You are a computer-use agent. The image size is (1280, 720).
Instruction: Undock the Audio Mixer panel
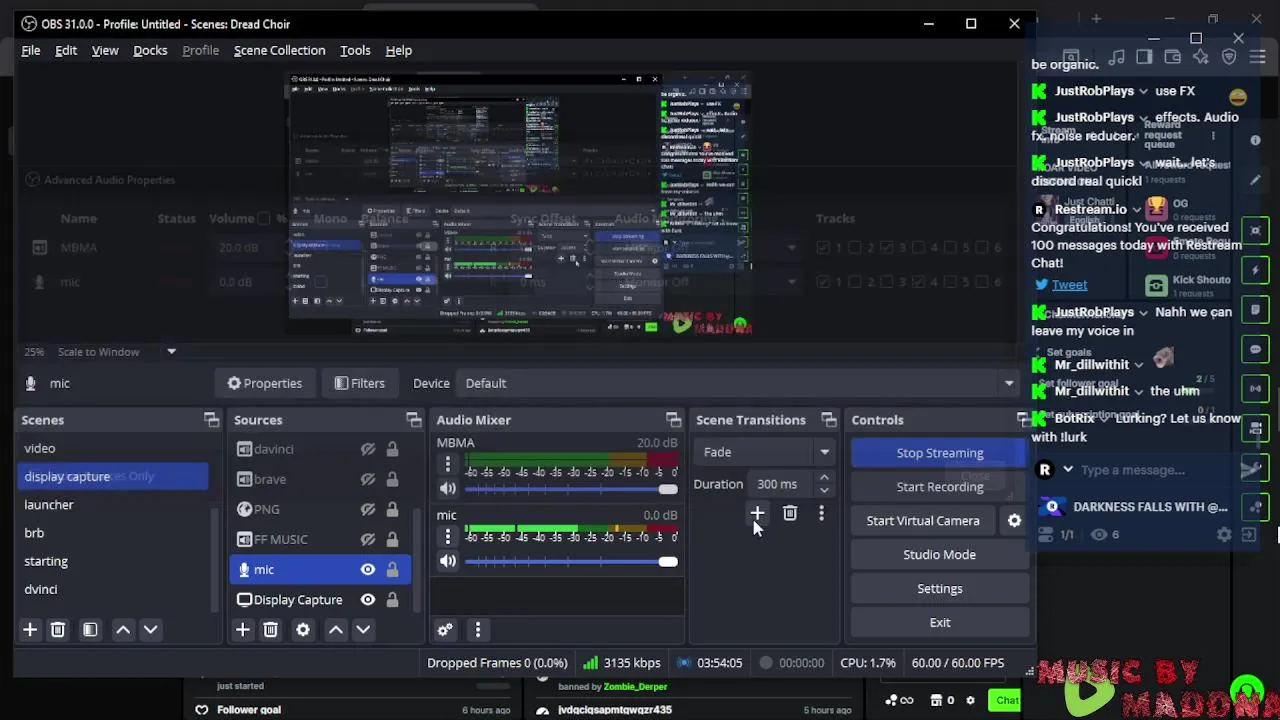click(673, 420)
